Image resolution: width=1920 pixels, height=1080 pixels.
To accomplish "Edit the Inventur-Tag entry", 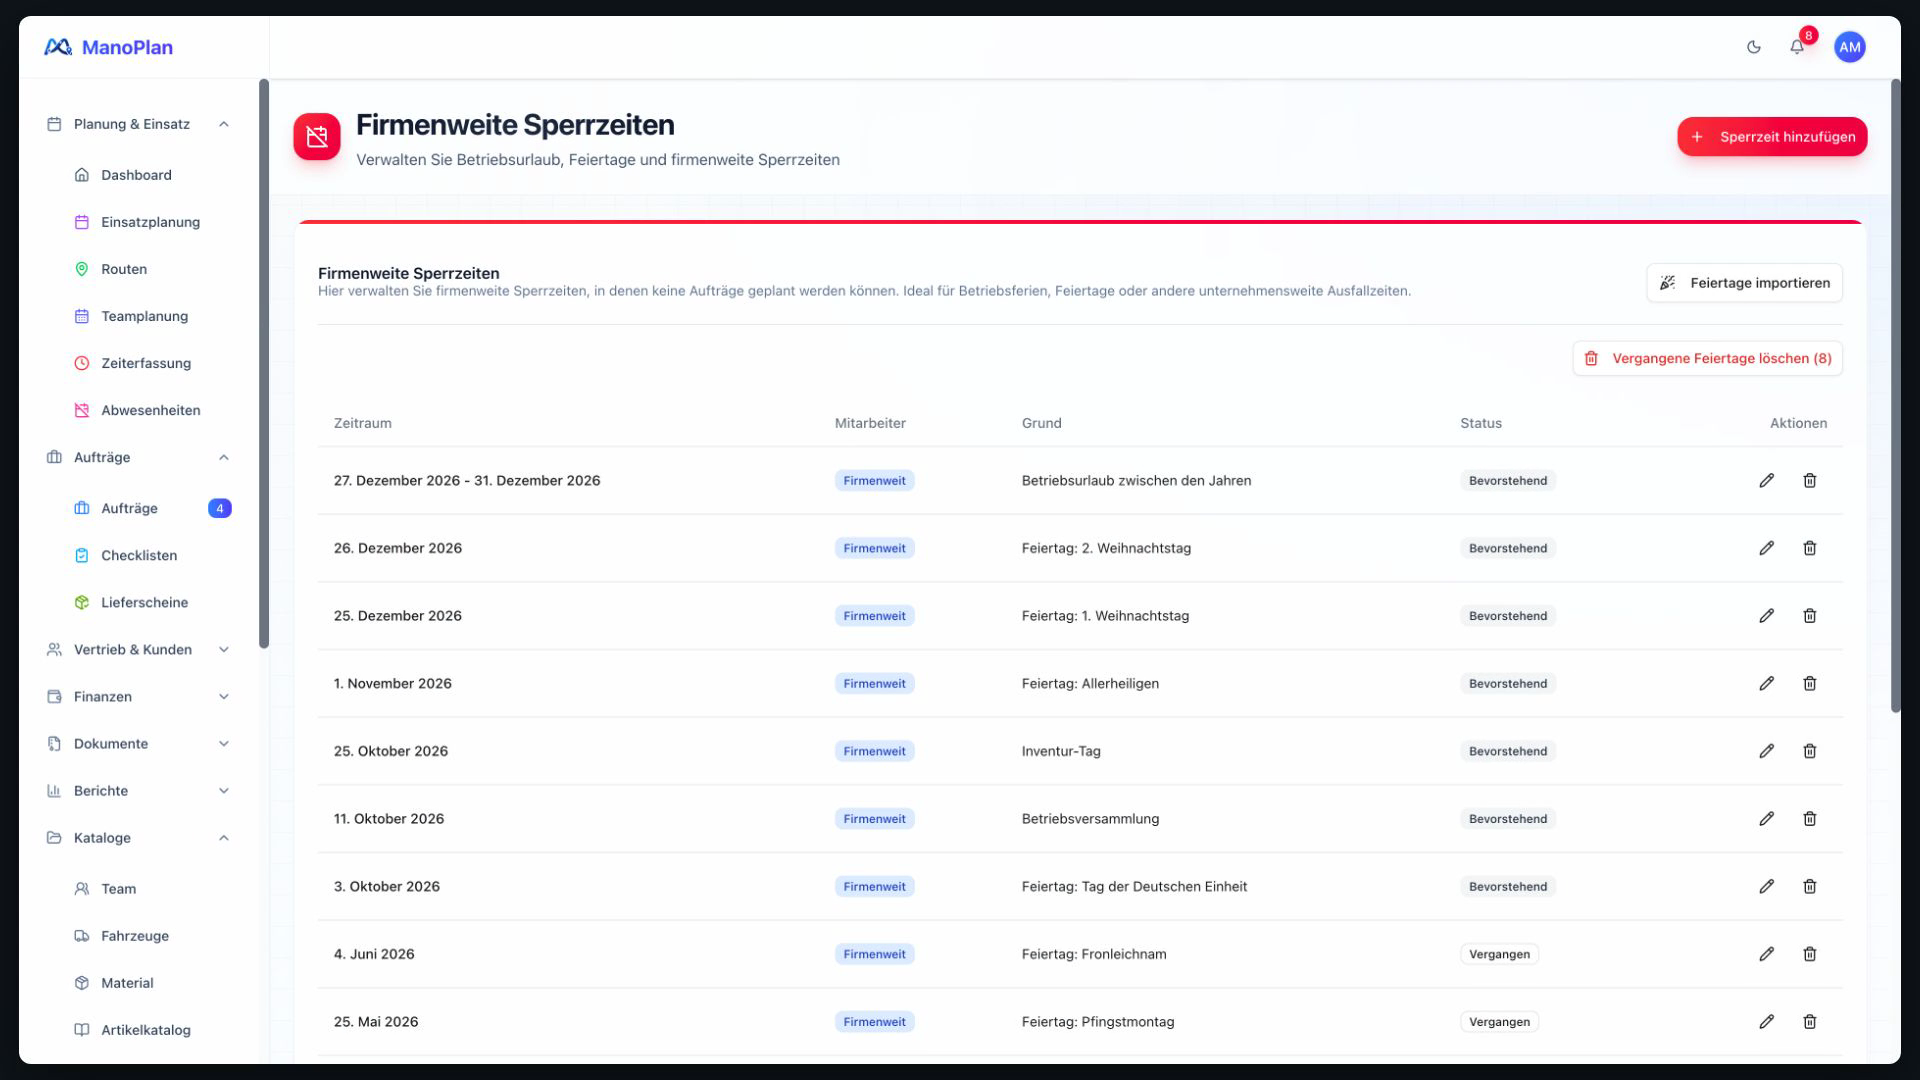I will (x=1766, y=751).
